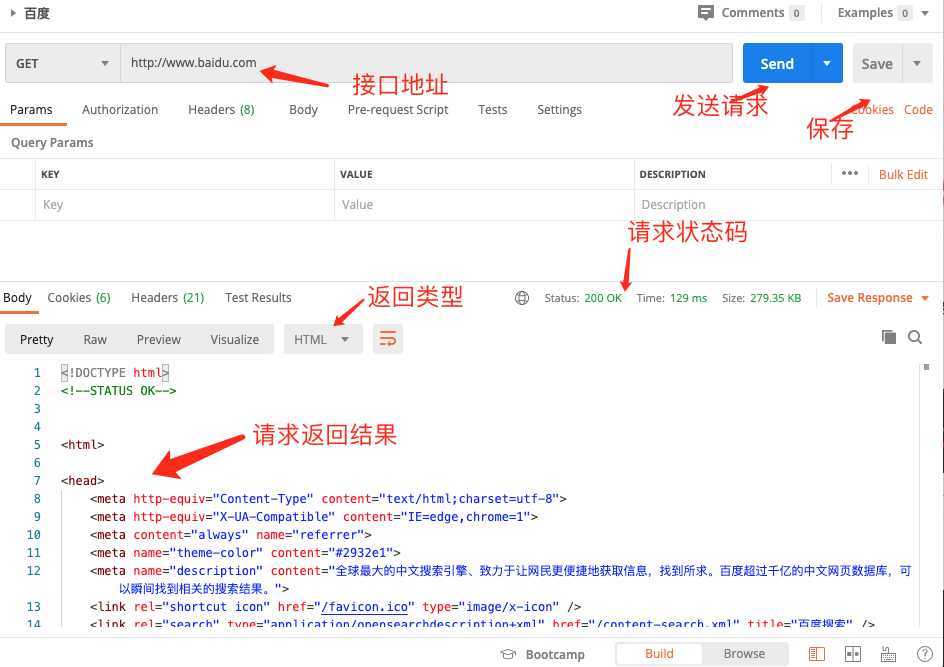Open the Test Results tab
The image size is (944, 667).
point(258,297)
